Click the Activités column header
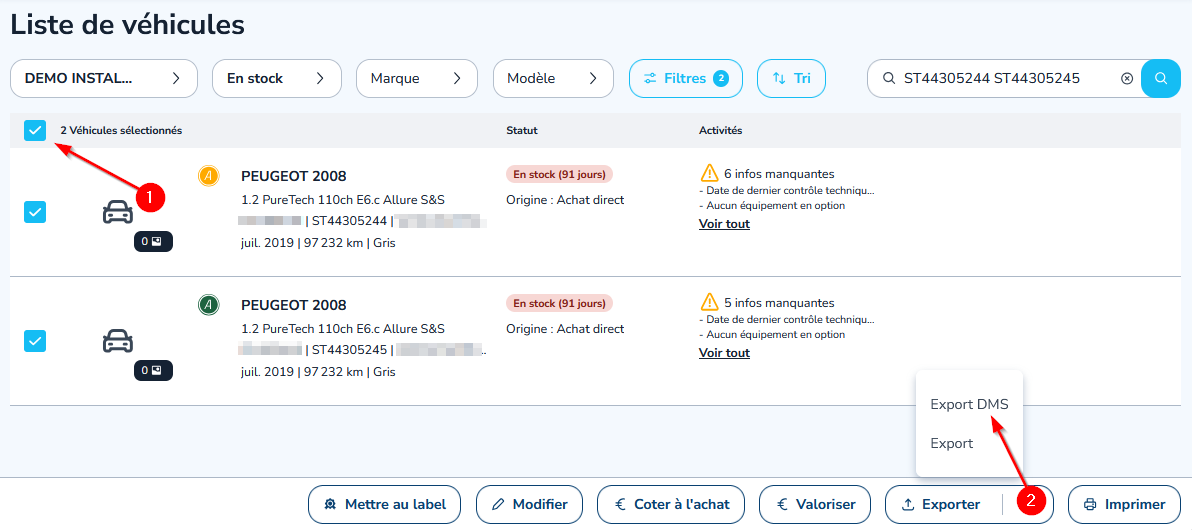The width and height of the screenshot is (1192, 530). coord(721,131)
